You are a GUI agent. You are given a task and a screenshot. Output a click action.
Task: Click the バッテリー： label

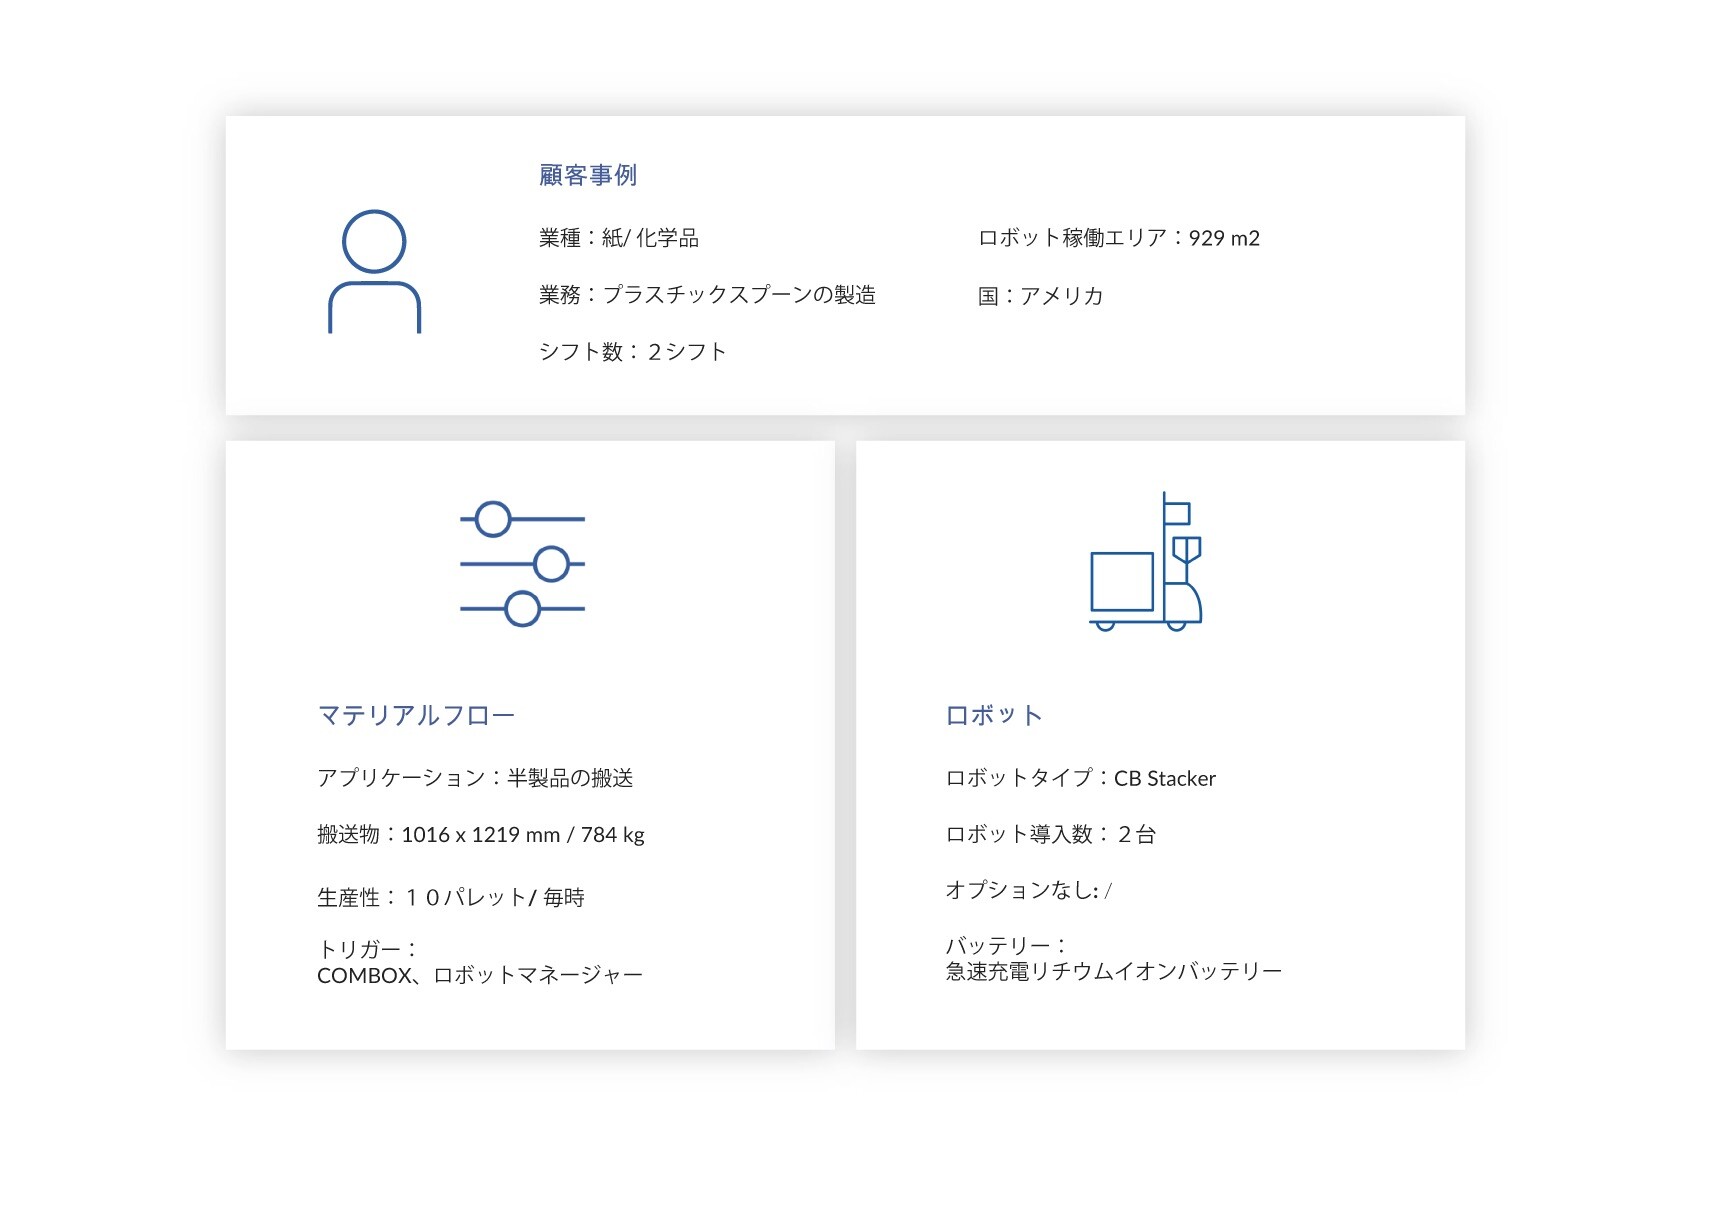pos(1006,945)
